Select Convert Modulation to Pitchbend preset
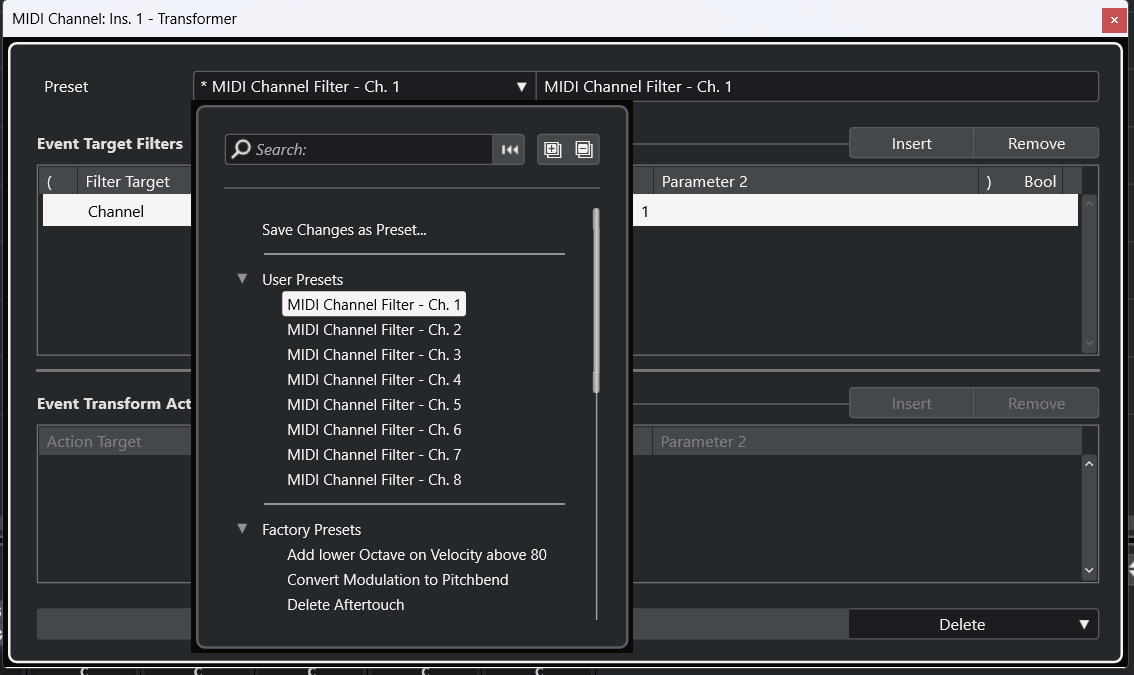This screenshot has height=675, width=1134. (x=397, y=579)
